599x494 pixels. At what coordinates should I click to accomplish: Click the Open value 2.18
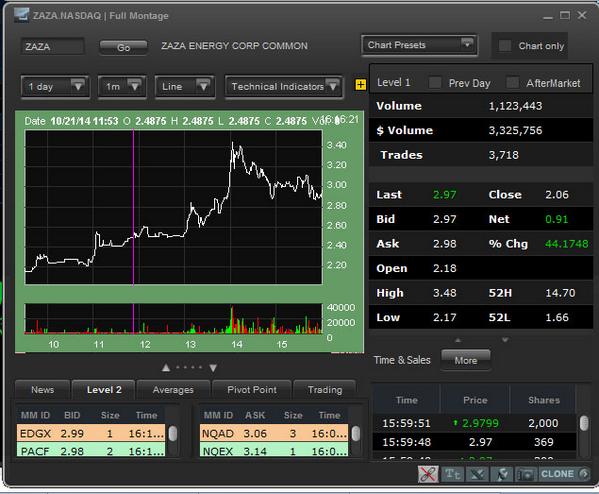click(444, 268)
